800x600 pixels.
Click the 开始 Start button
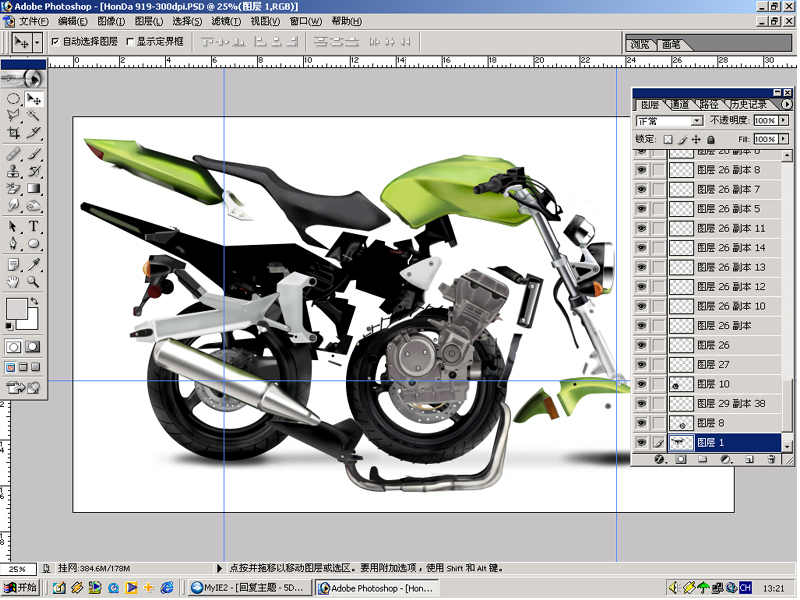pyautogui.click(x=20, y=588)
